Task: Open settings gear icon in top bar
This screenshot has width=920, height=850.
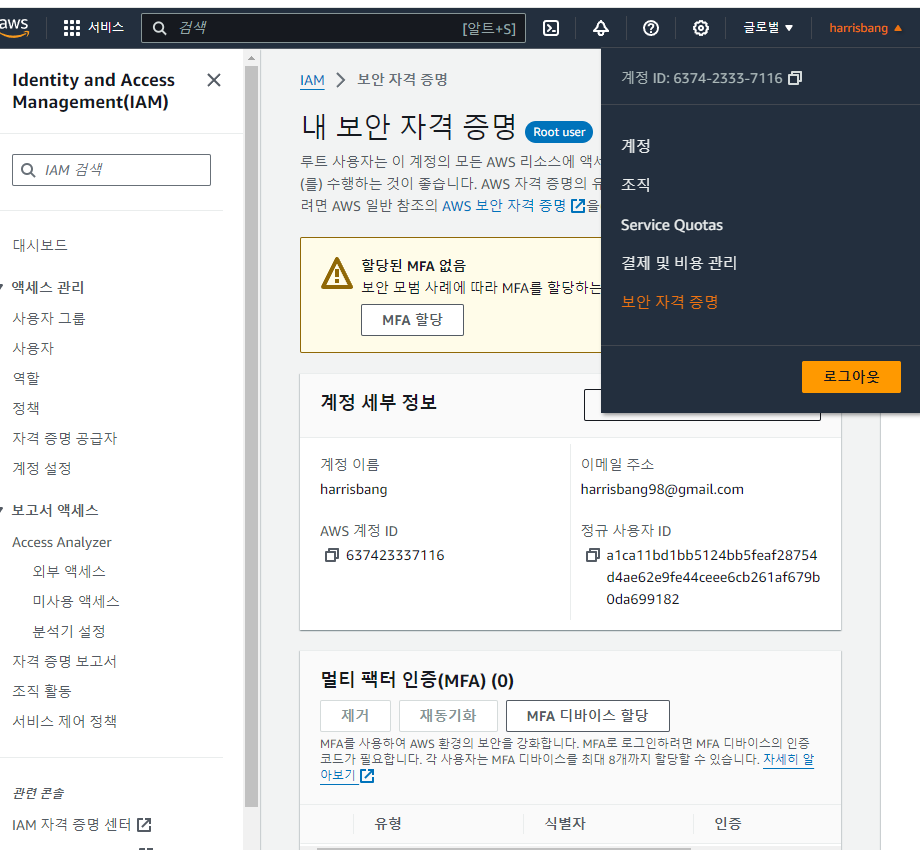Action: click(x=701, y=28)
